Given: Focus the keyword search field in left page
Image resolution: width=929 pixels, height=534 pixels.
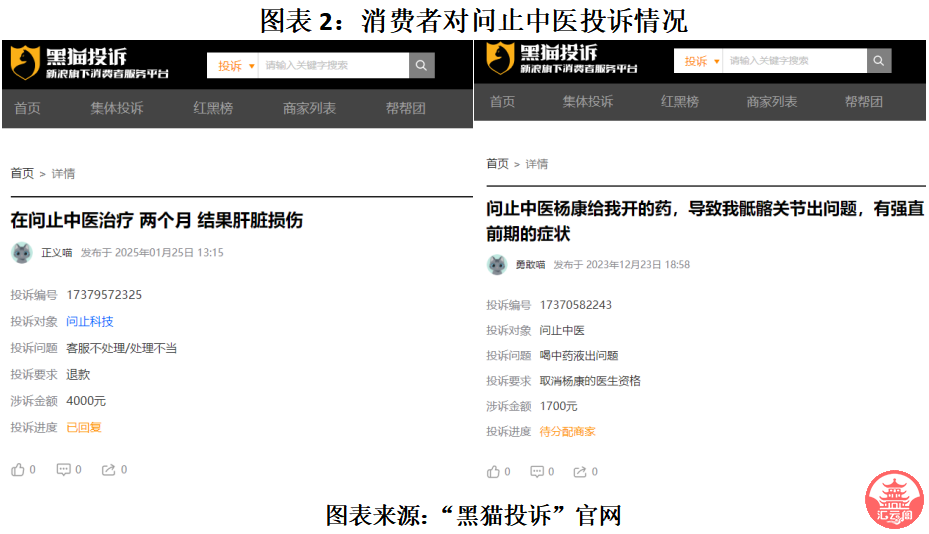Looking at the screenshot, I should coord(334,65).
